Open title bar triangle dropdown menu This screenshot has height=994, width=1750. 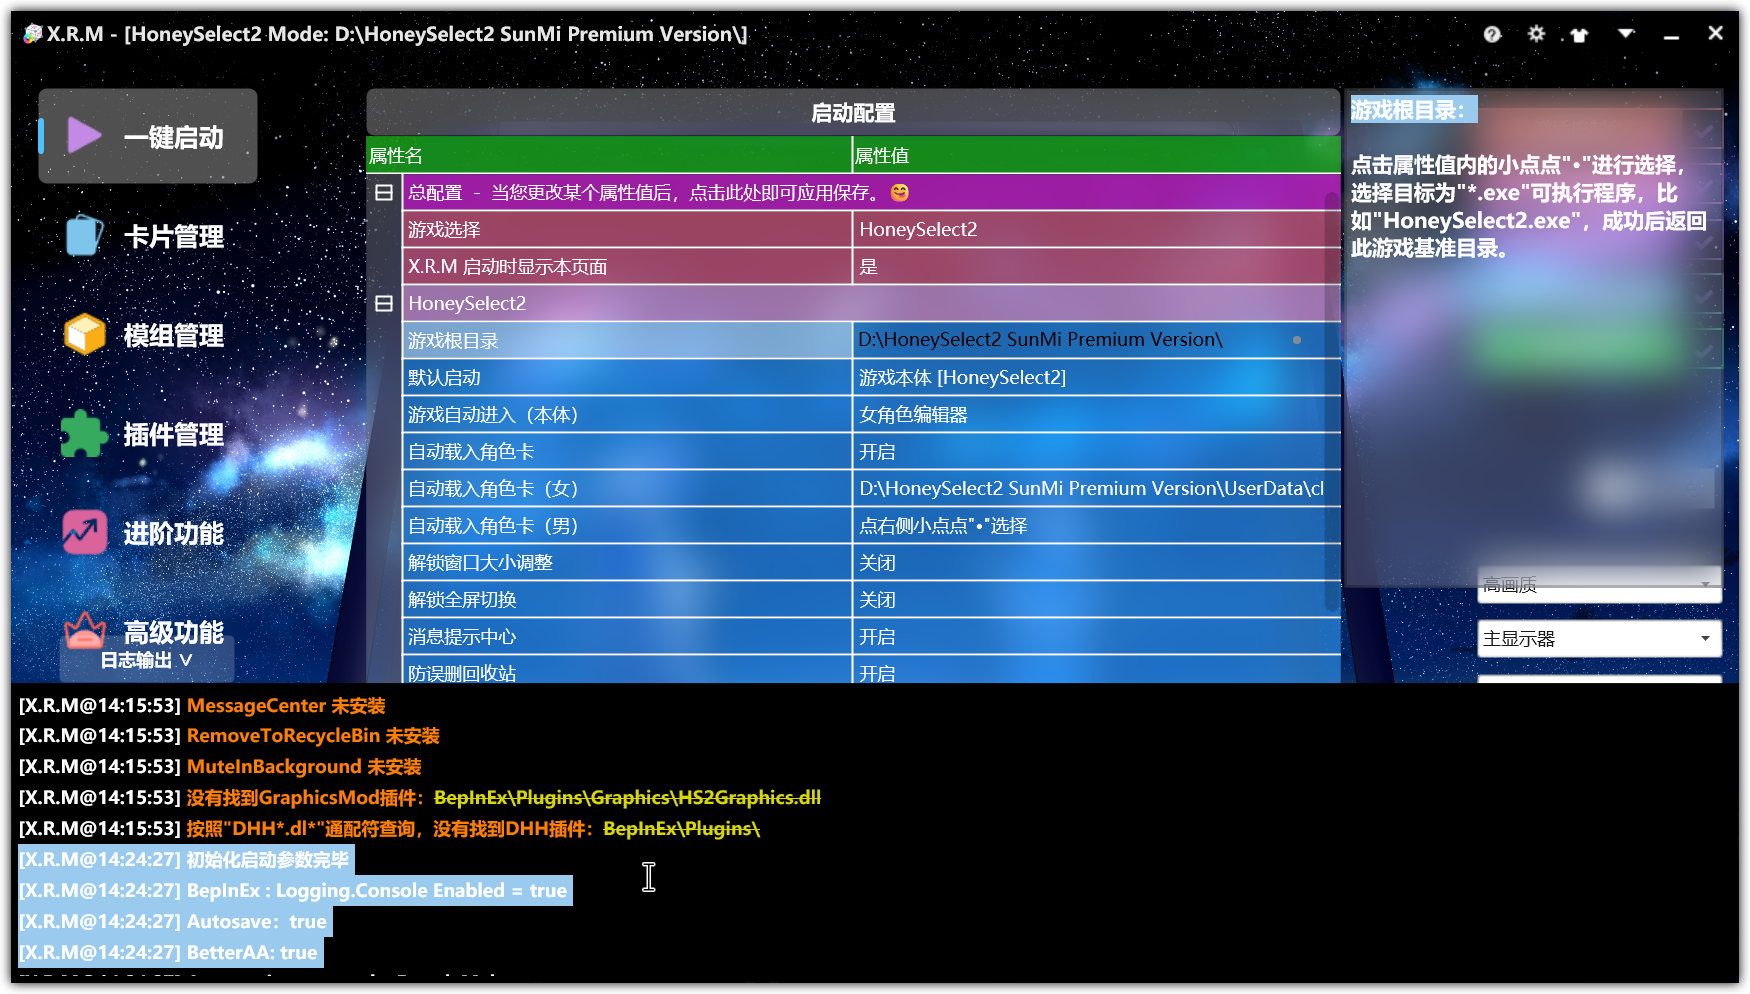(x=1626, y=34)
